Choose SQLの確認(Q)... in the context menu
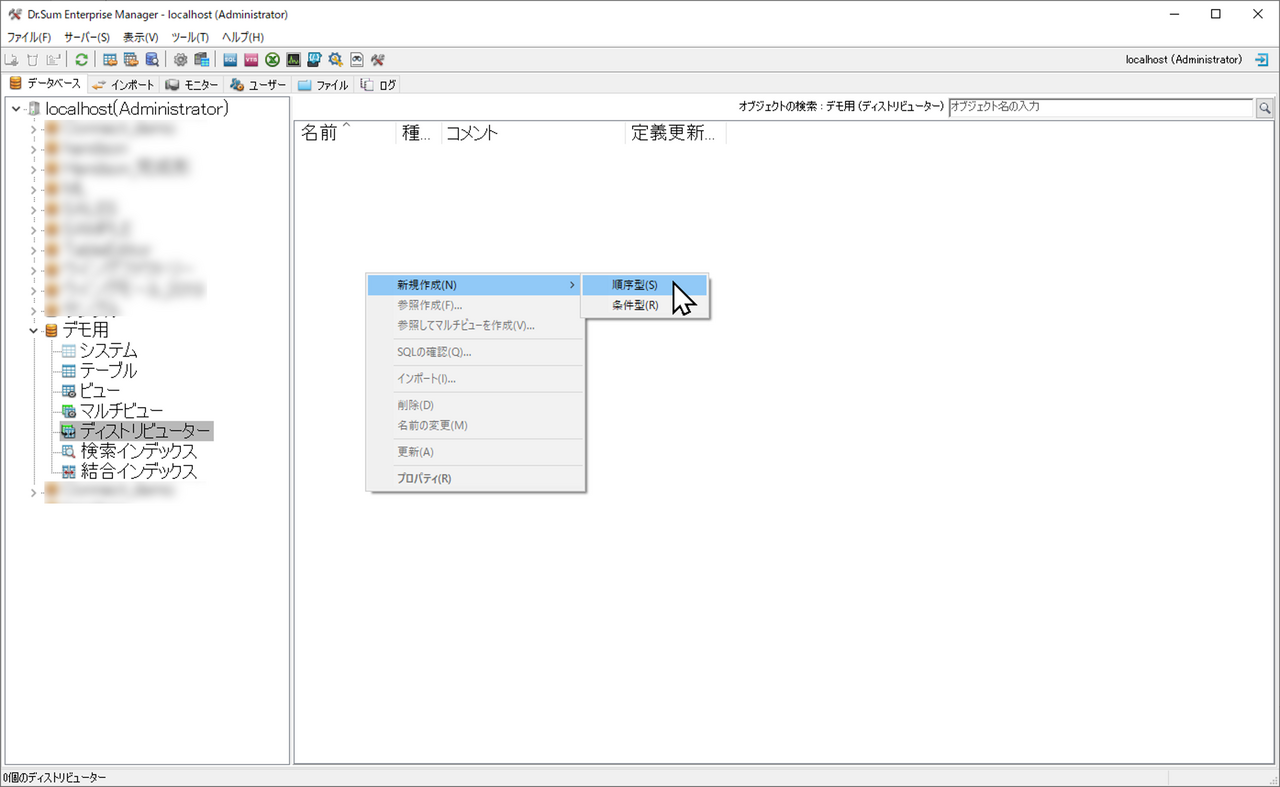 pos(475,352)
